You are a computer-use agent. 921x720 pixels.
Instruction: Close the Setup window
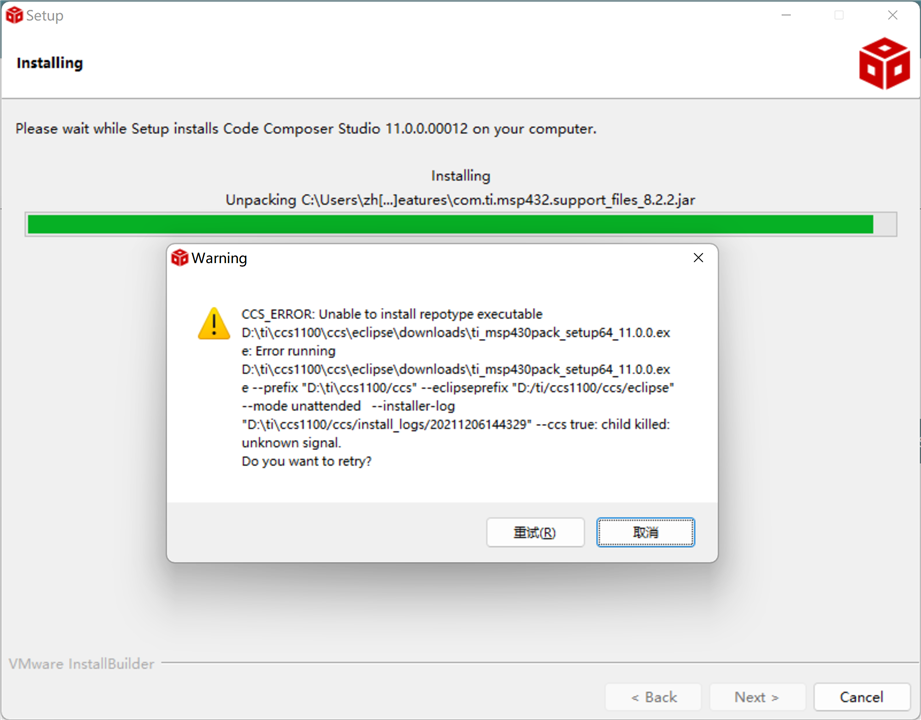pos(892,15)
